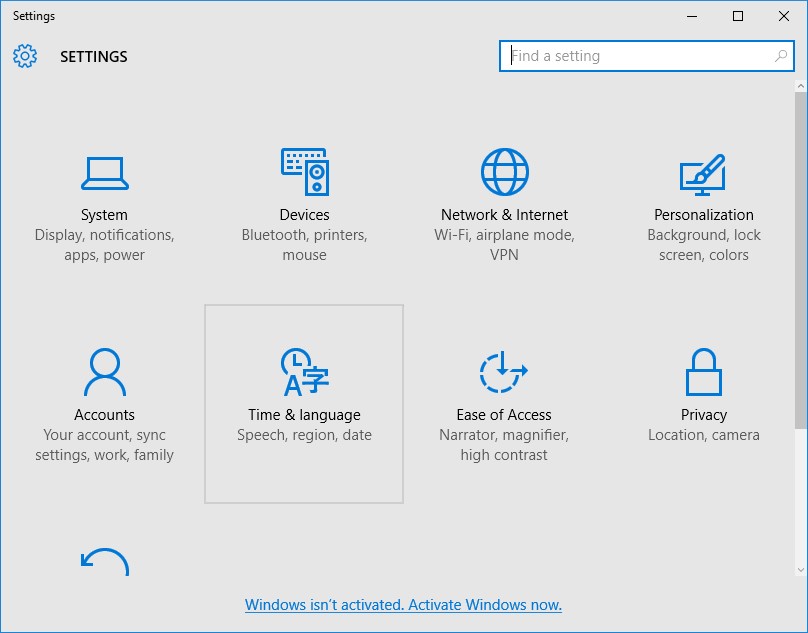Click the 'Time & language' title text
Image resolution: width=808 pixels, height=633 pixels.
click(305, 414)
